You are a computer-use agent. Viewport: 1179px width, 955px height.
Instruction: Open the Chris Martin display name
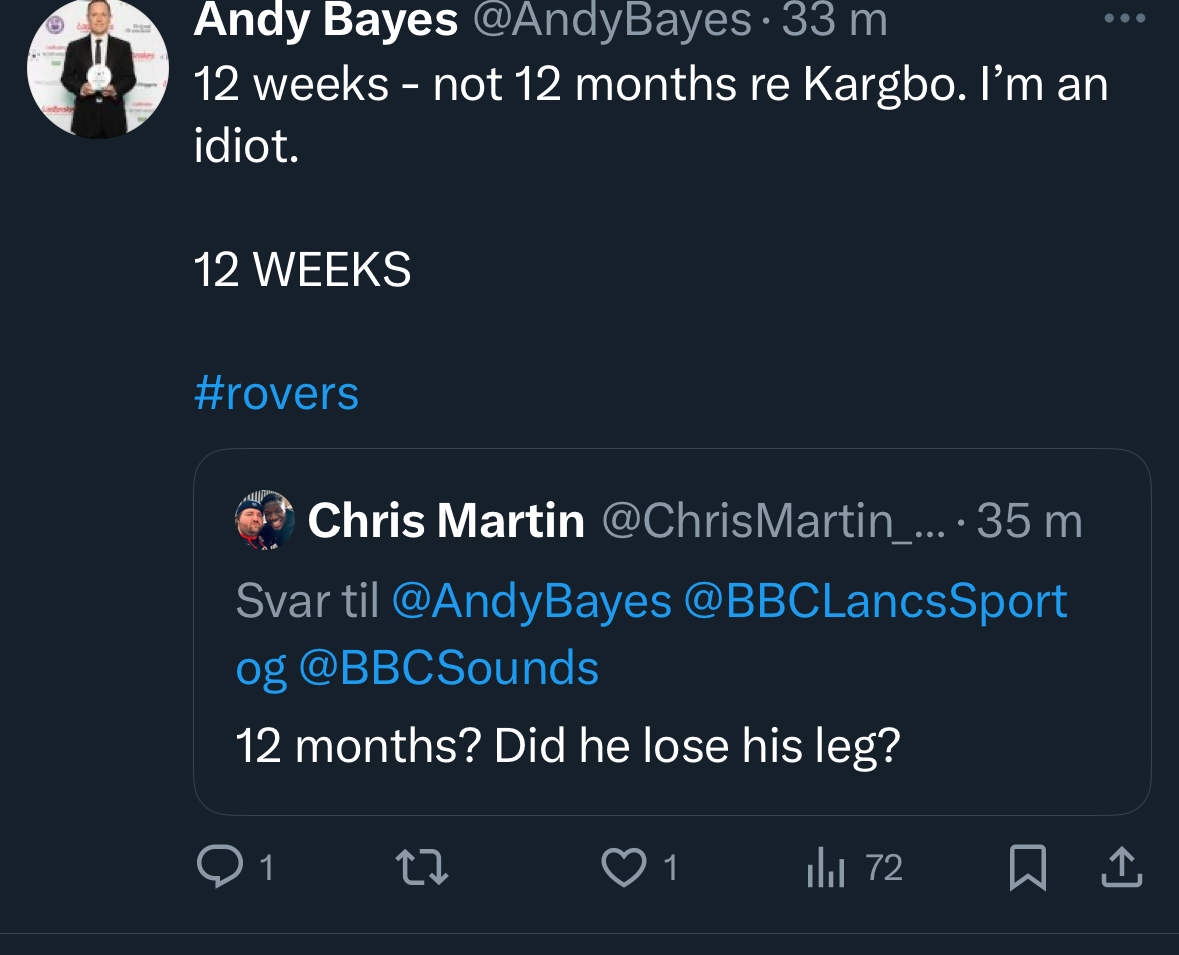pos(446,521)
